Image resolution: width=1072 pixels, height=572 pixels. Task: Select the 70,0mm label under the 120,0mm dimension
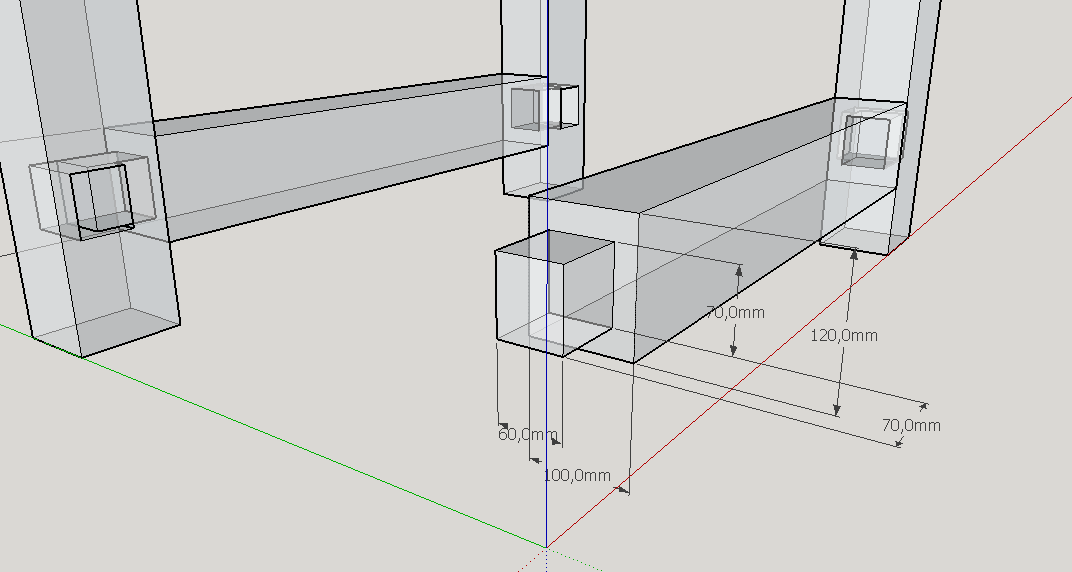point(911,426)
